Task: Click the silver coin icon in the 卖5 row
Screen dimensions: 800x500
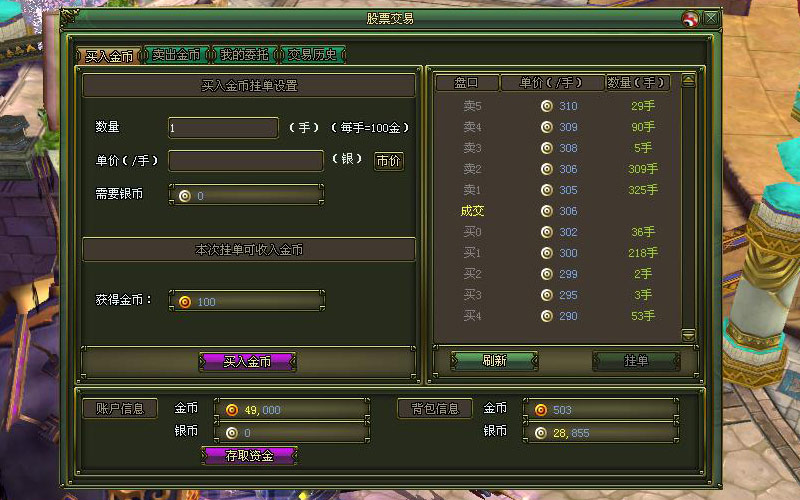Action: pyautogui.click(x=546, y=106)
